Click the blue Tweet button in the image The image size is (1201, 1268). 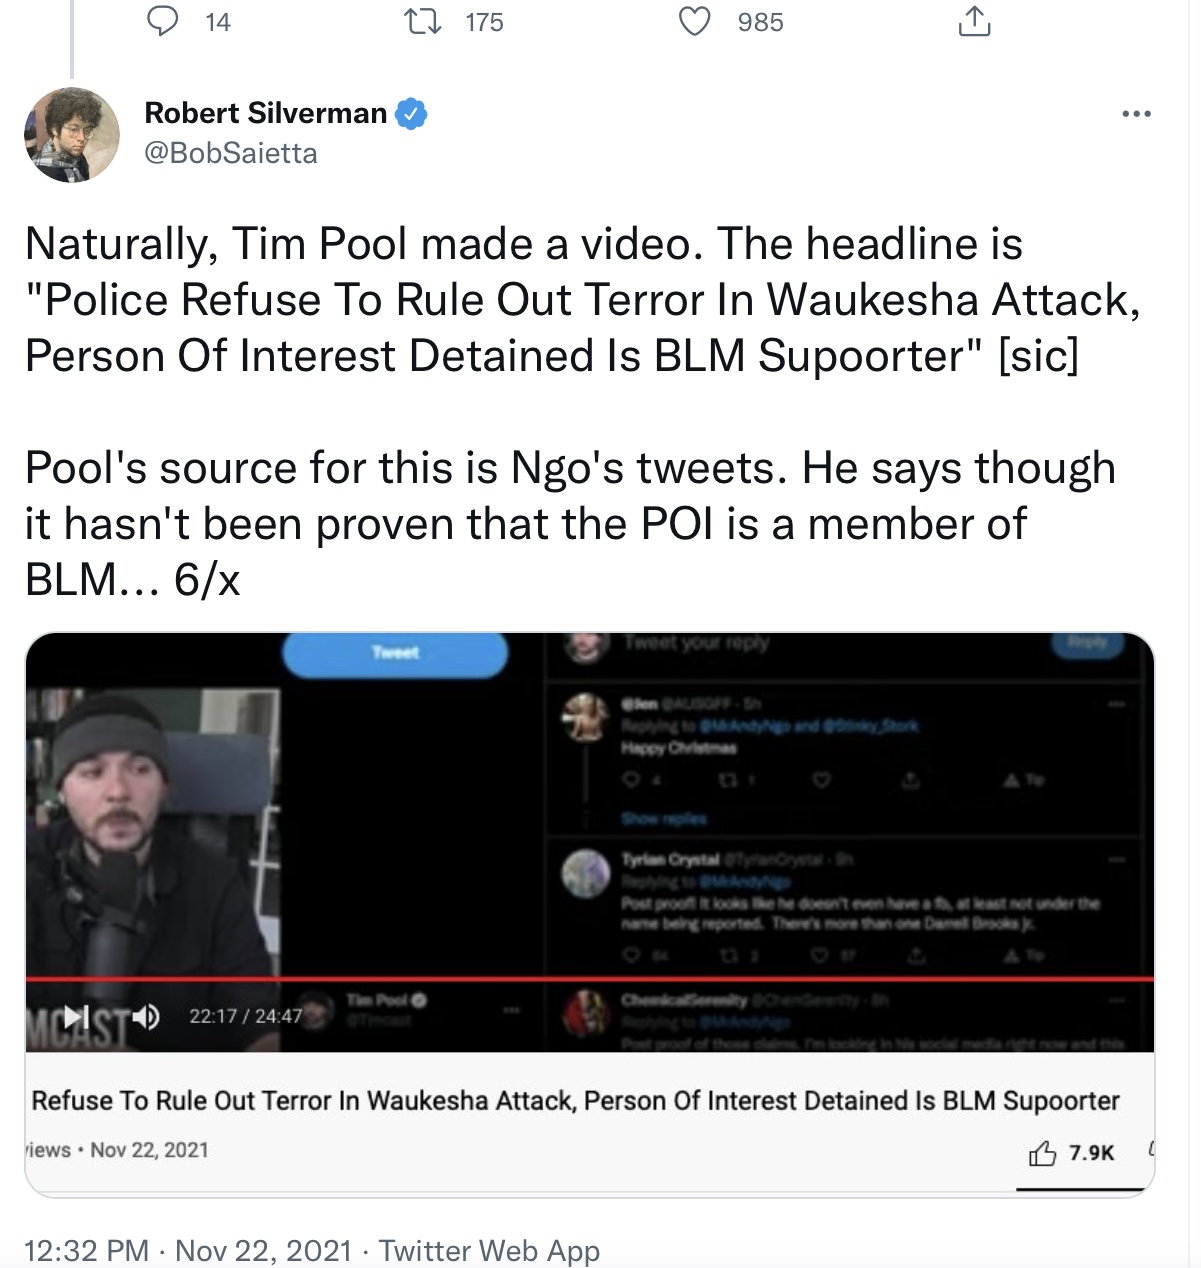pyautogui.click(x=395, y=653)
